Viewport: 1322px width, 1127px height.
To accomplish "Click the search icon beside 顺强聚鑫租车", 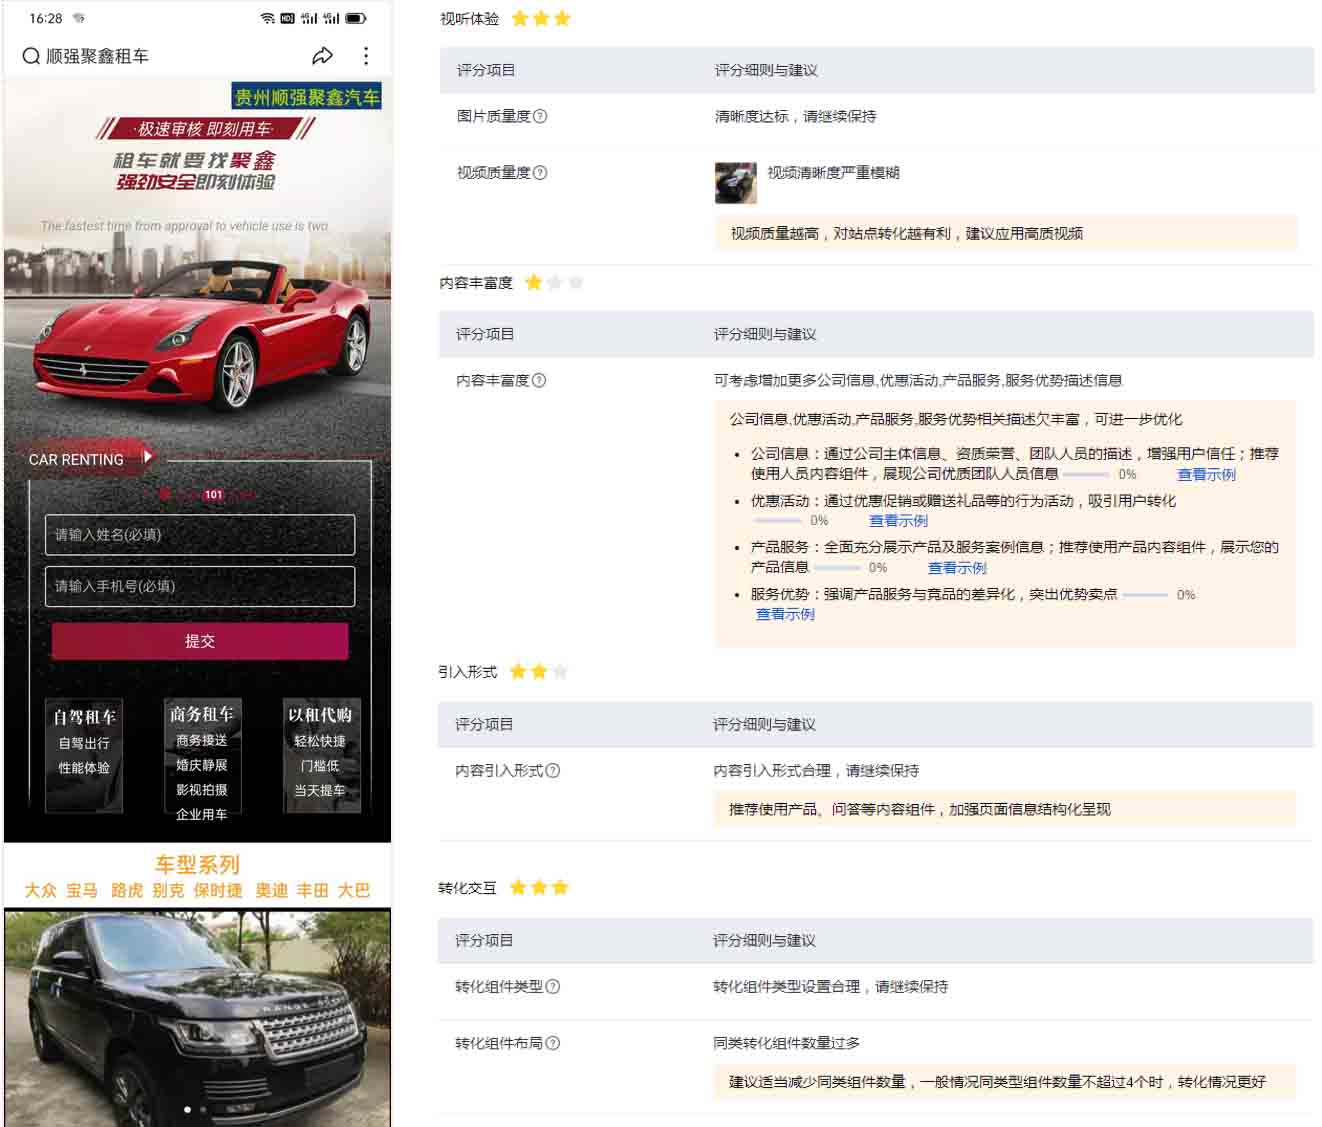I will (x=31, y=56).
